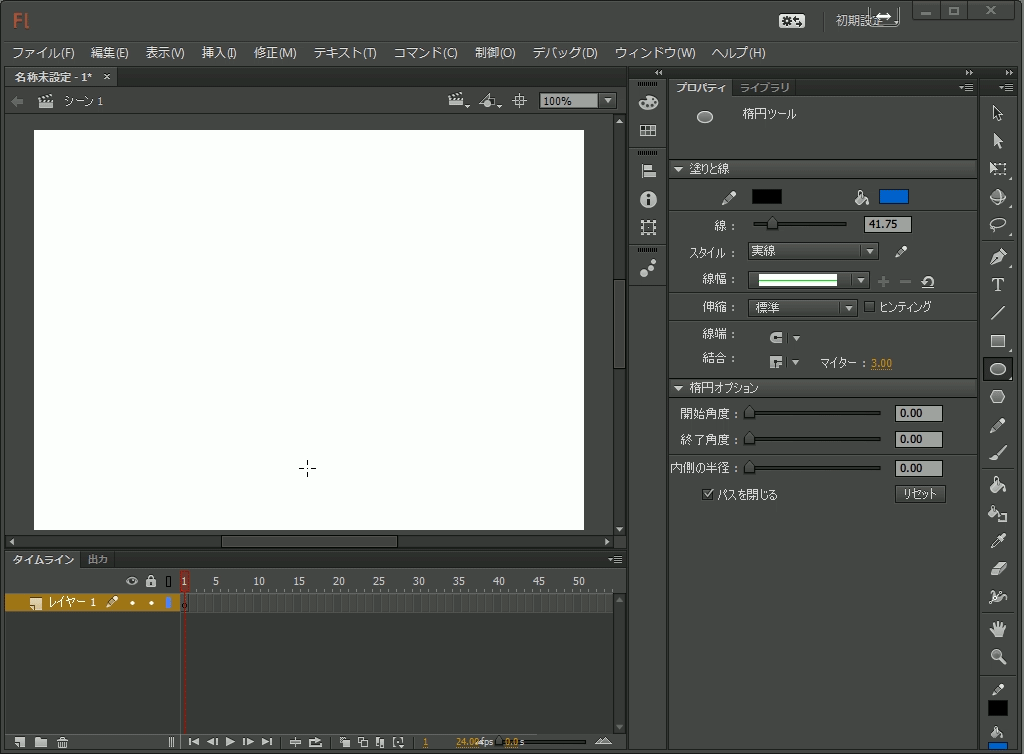The width and height of the screenshot is (1024, 754).
Task: Select the Zoom magnifier tool
Action: [997, 657]
